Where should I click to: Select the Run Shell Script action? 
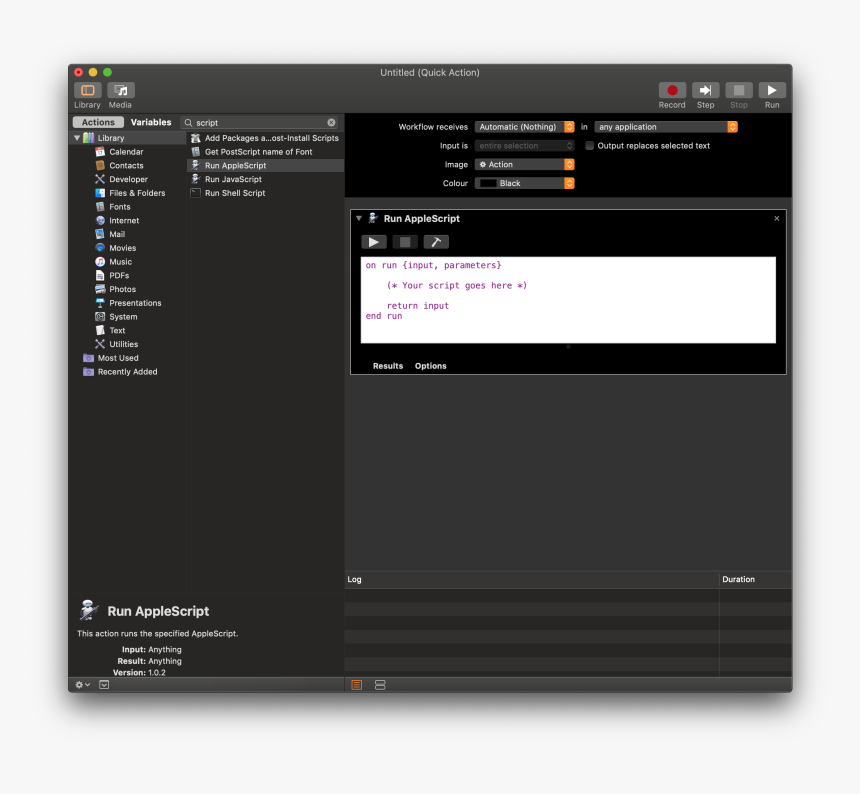point(265,193)
